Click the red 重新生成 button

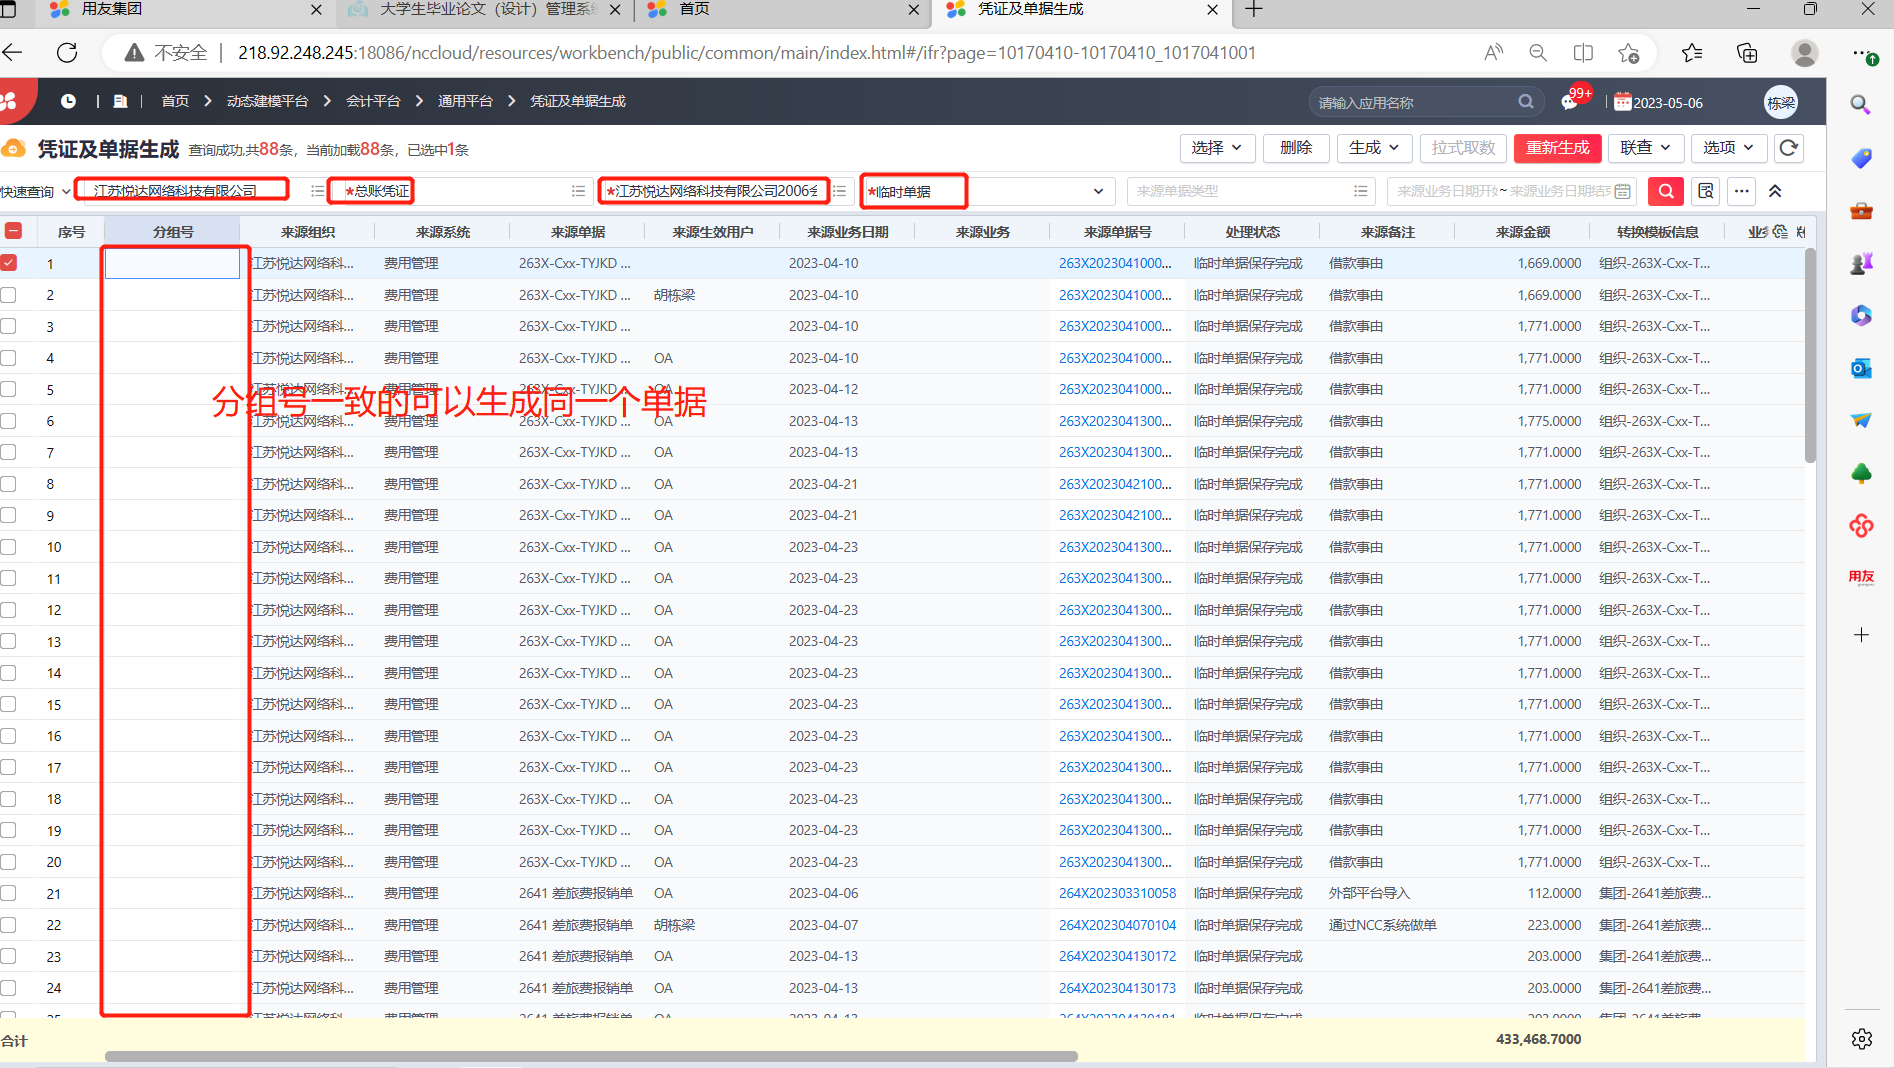(x=1557, y=148)
